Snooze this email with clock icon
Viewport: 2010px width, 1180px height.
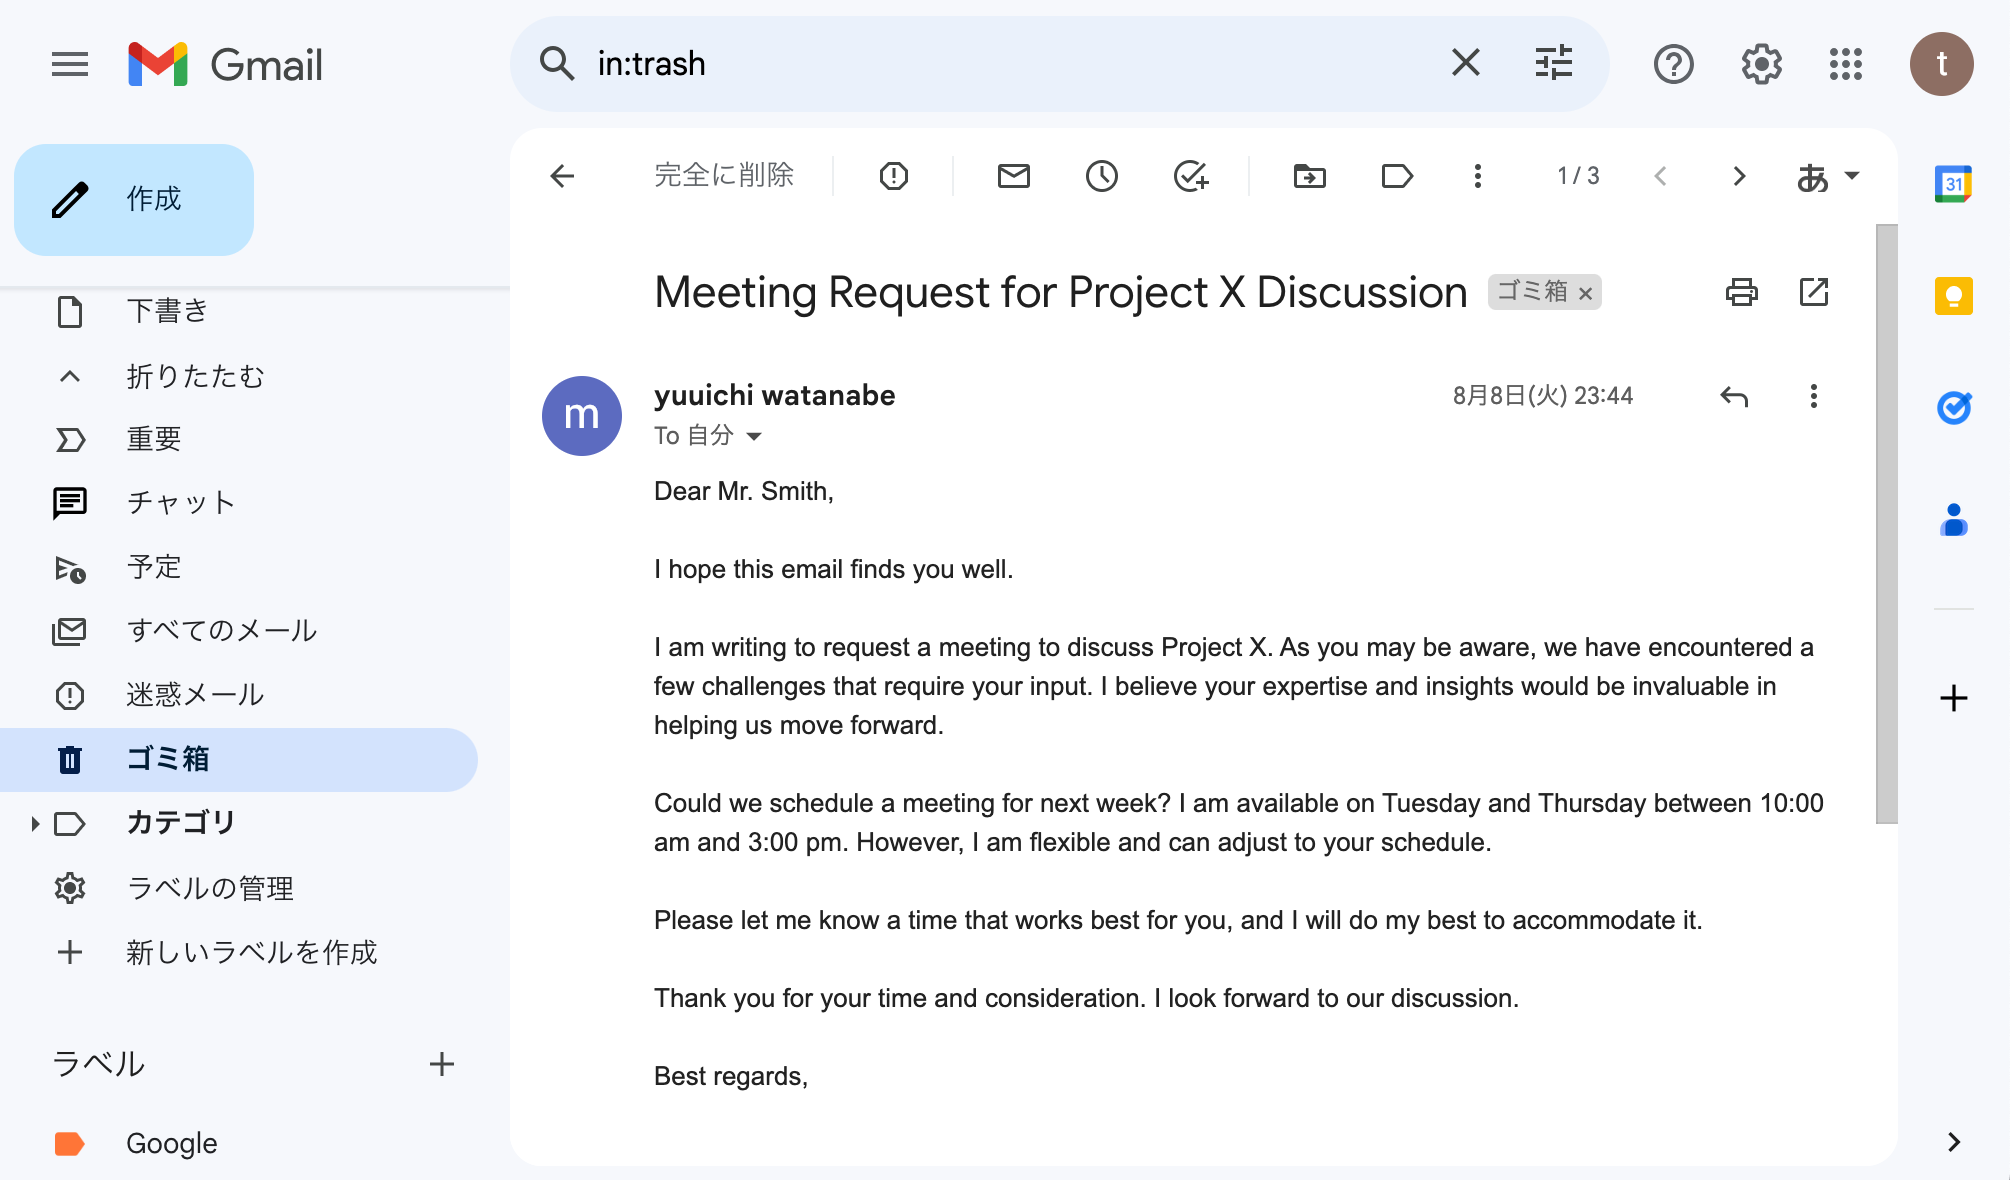click(1101, 176)
